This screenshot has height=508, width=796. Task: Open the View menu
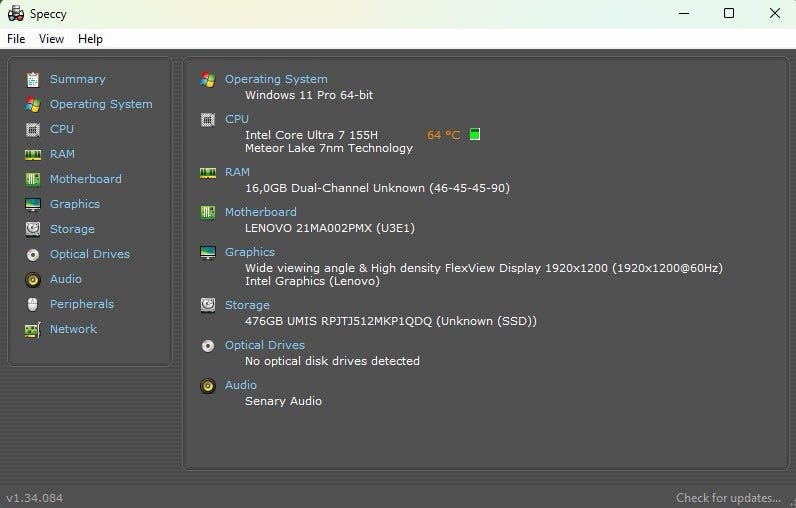click(x=51, y=39)
